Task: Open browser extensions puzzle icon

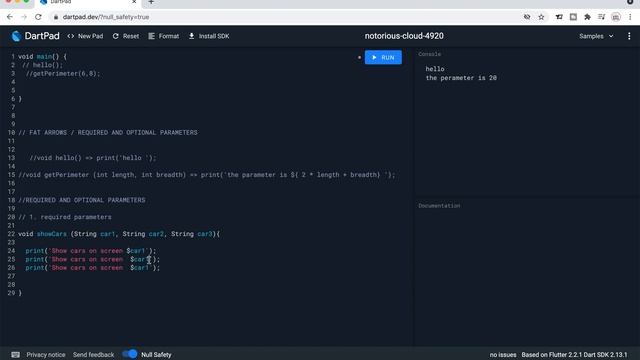Action: point(587,17)
